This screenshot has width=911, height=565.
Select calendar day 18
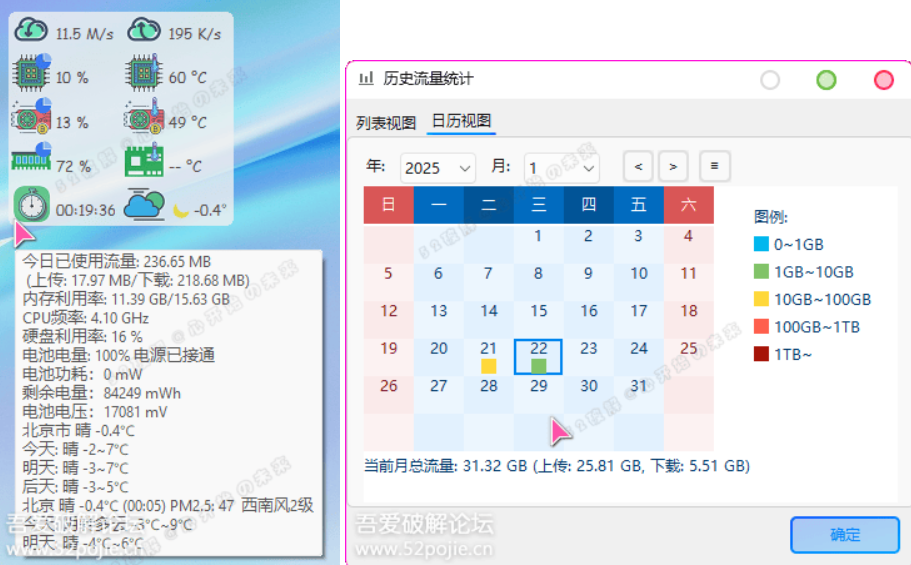pyautogui.click(x=688, y=319)
